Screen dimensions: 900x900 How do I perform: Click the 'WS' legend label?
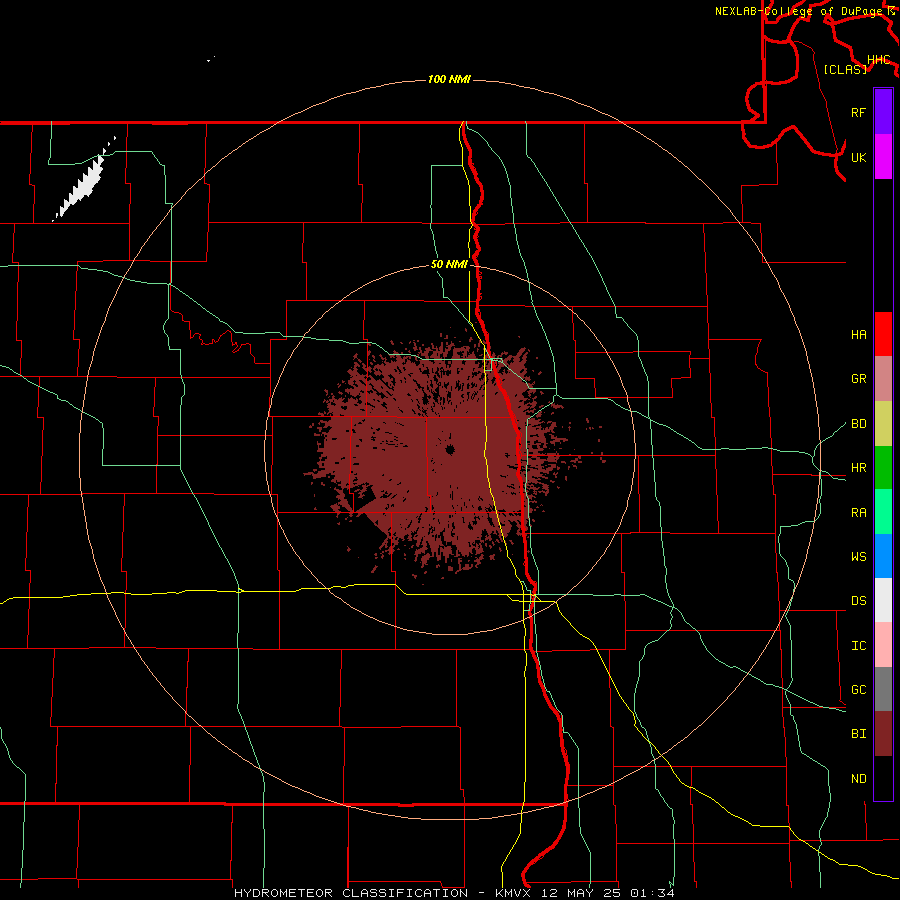(x=858, y=557)
